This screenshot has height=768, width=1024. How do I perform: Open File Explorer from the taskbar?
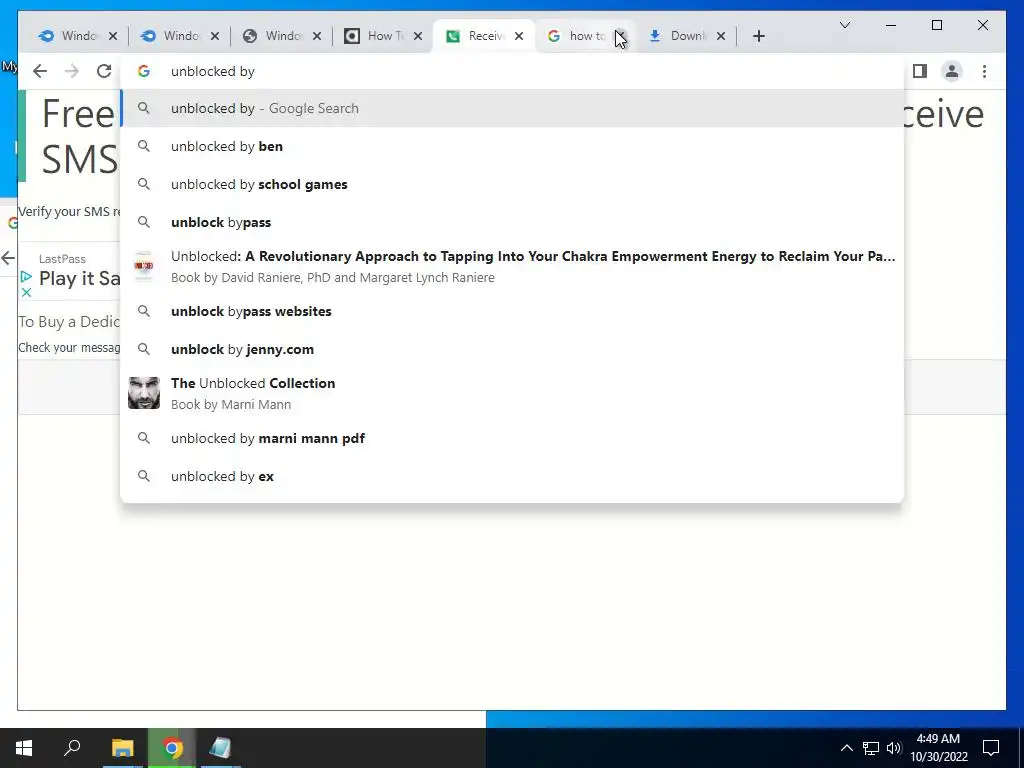pyautogui.click(x=122, y=748)
